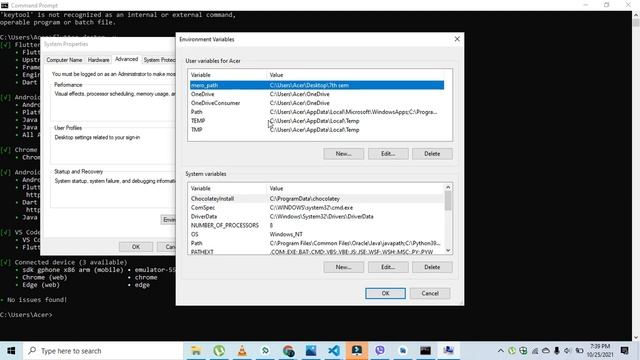Click New under System variables
Viewport: 640px width, 360px height.
point(343,267)
